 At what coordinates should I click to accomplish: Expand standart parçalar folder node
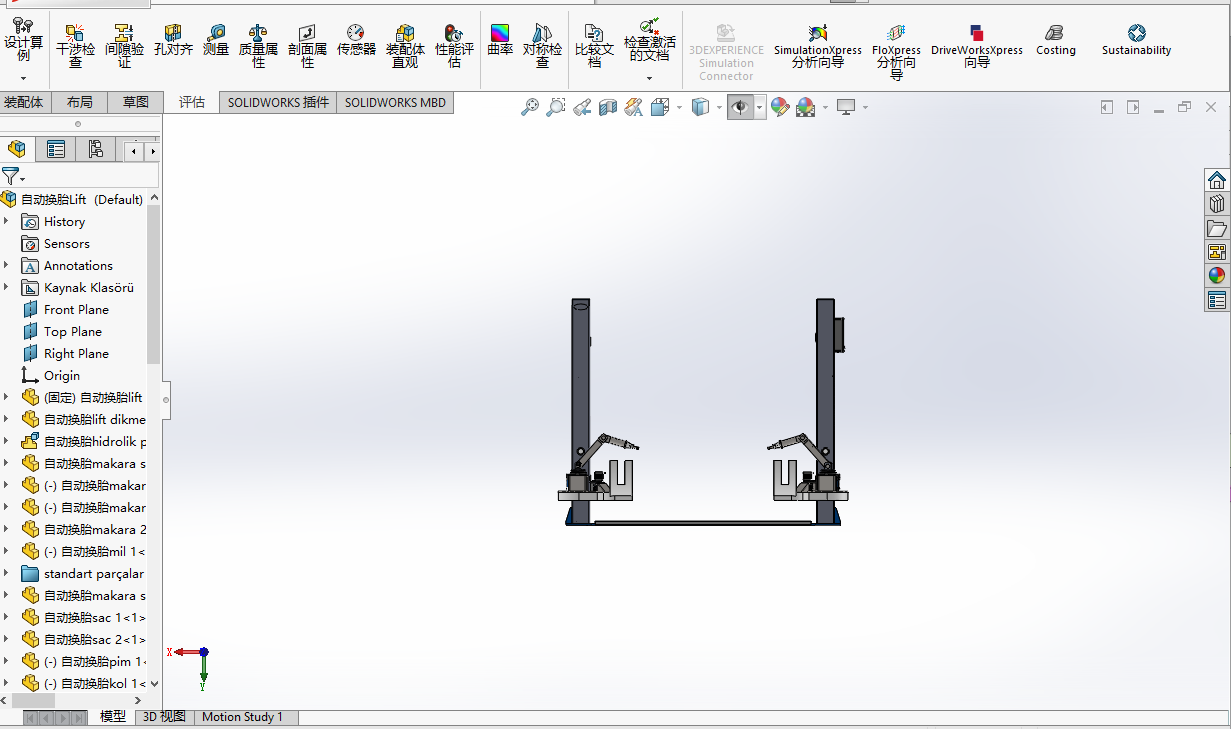click(6, 573)
